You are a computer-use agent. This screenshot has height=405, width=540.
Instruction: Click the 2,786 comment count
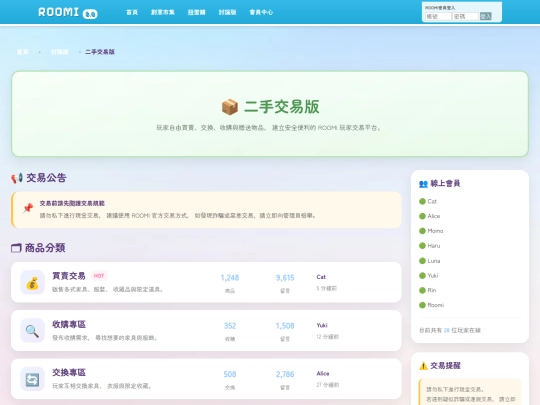point(285,374)
